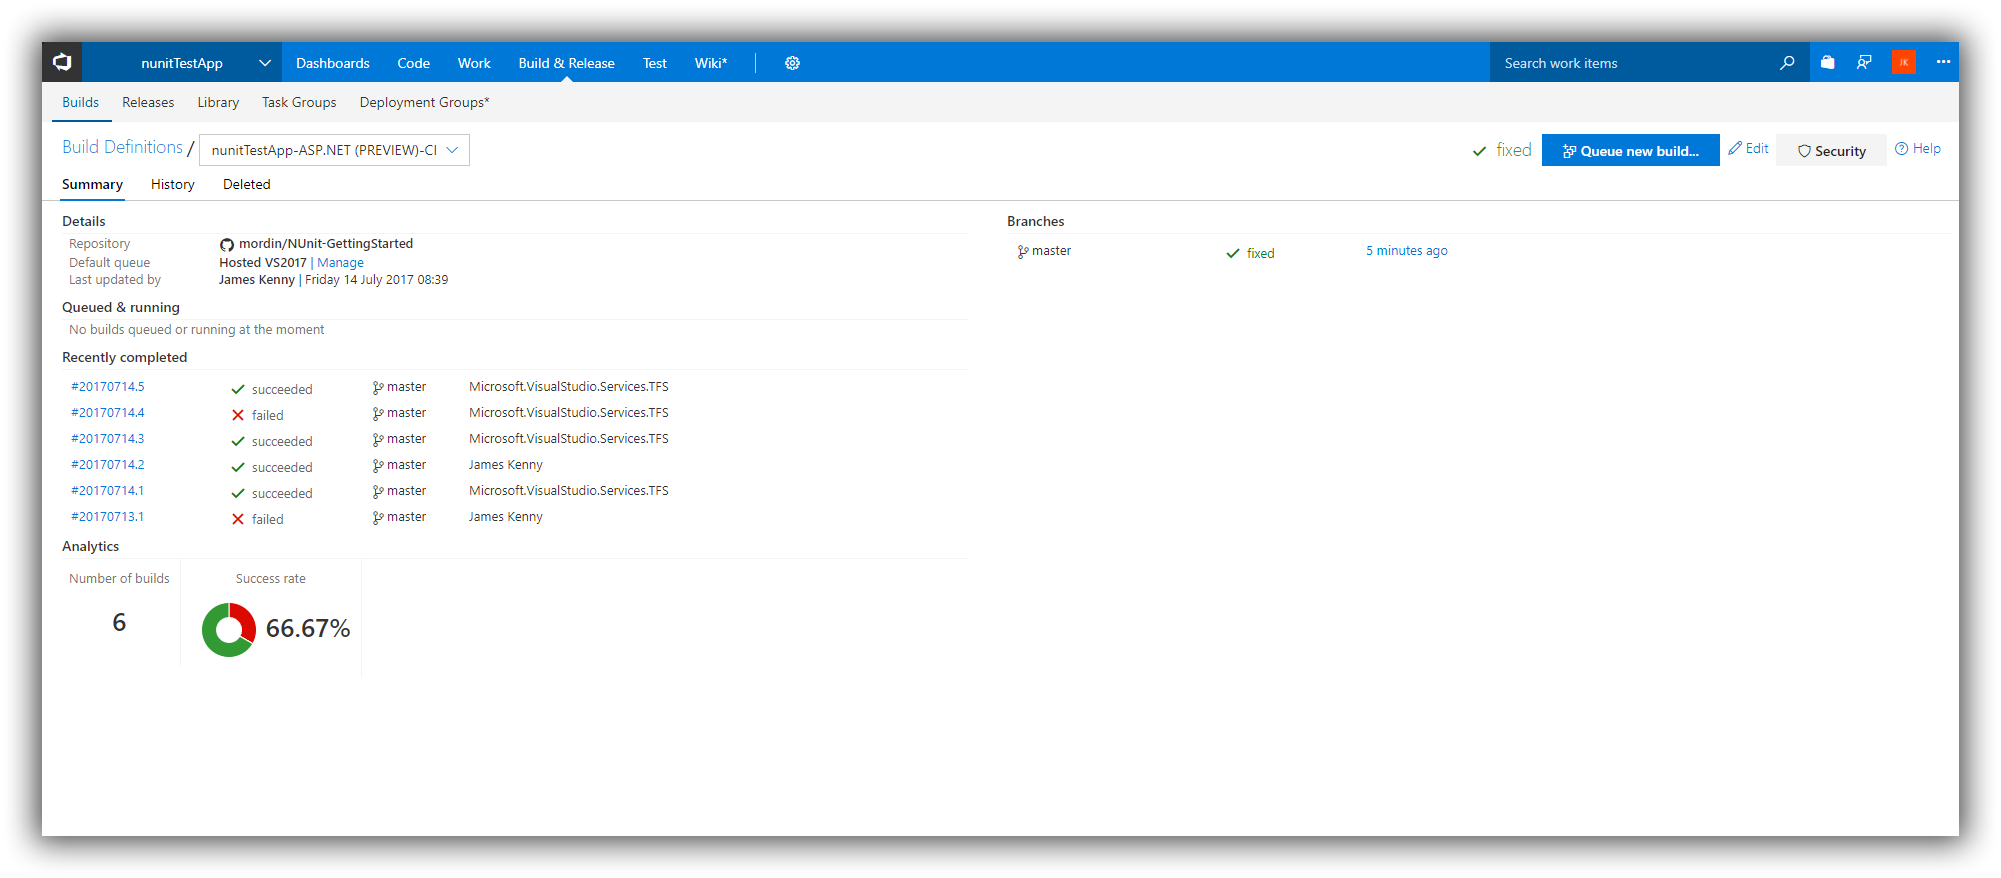The width and height of the screenshot is (2001, 878).
Task: Open the Wiki hub
Action: pos(711,63)
